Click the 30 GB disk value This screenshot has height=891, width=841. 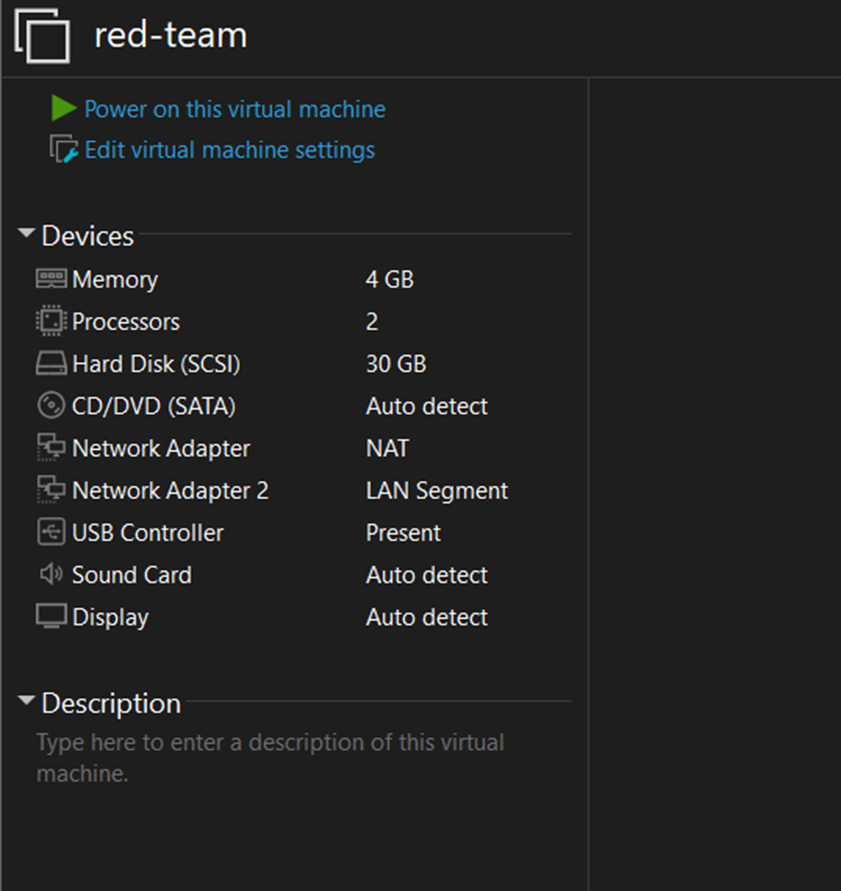point(396,364)
